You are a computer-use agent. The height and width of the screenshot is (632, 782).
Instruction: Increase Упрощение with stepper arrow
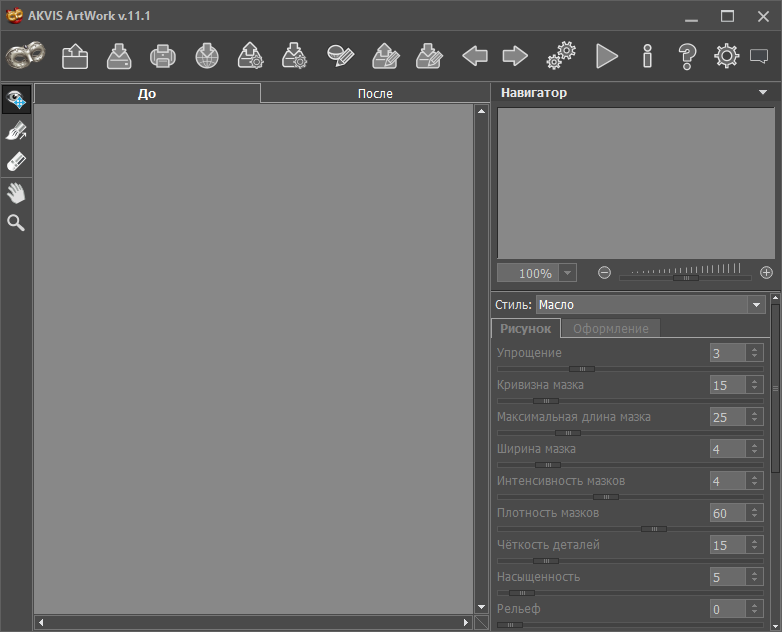tap(755, 349)
